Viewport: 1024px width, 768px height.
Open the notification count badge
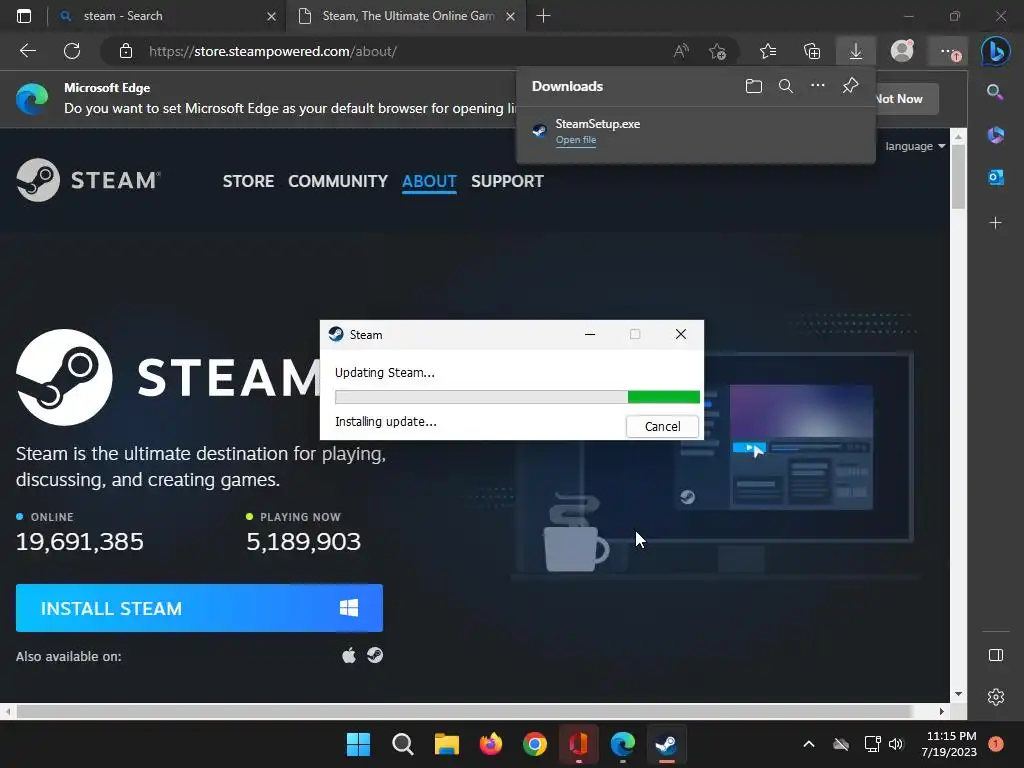995,744
